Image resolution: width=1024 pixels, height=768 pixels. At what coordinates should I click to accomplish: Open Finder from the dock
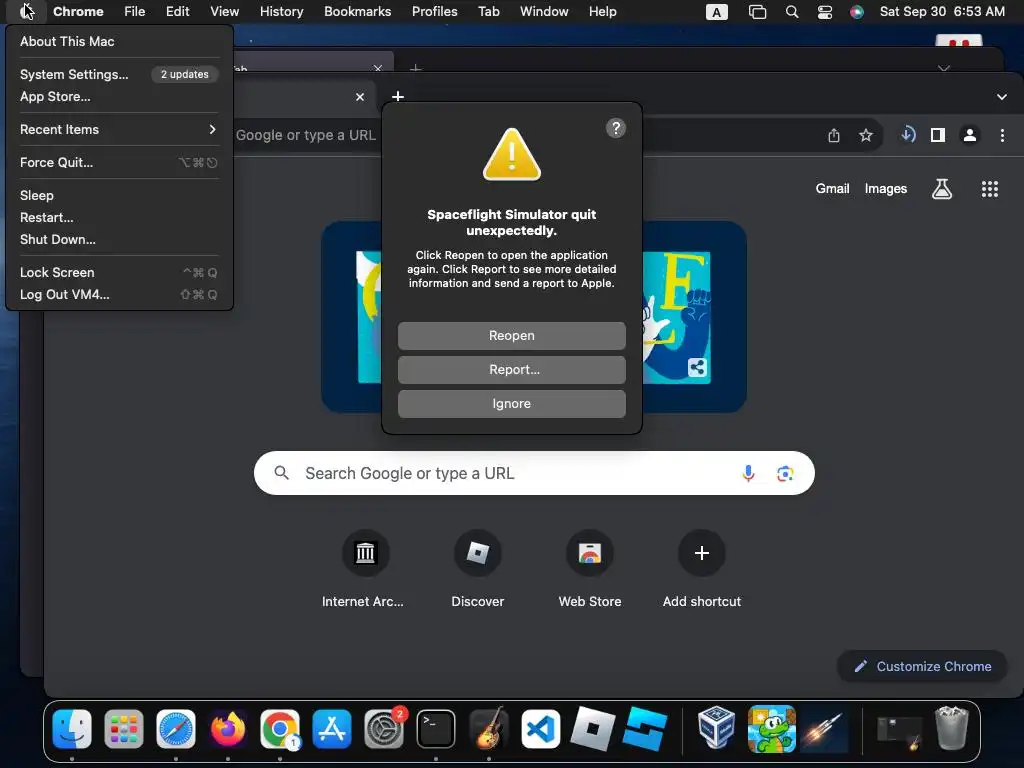pyautogui.click(x=72, y=729)
